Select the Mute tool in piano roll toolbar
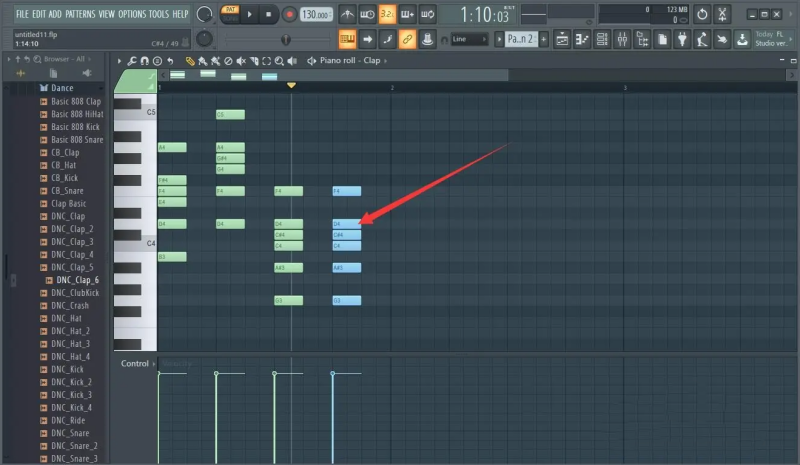This screenshot has width=800, height=465. (x=241, y=61)
